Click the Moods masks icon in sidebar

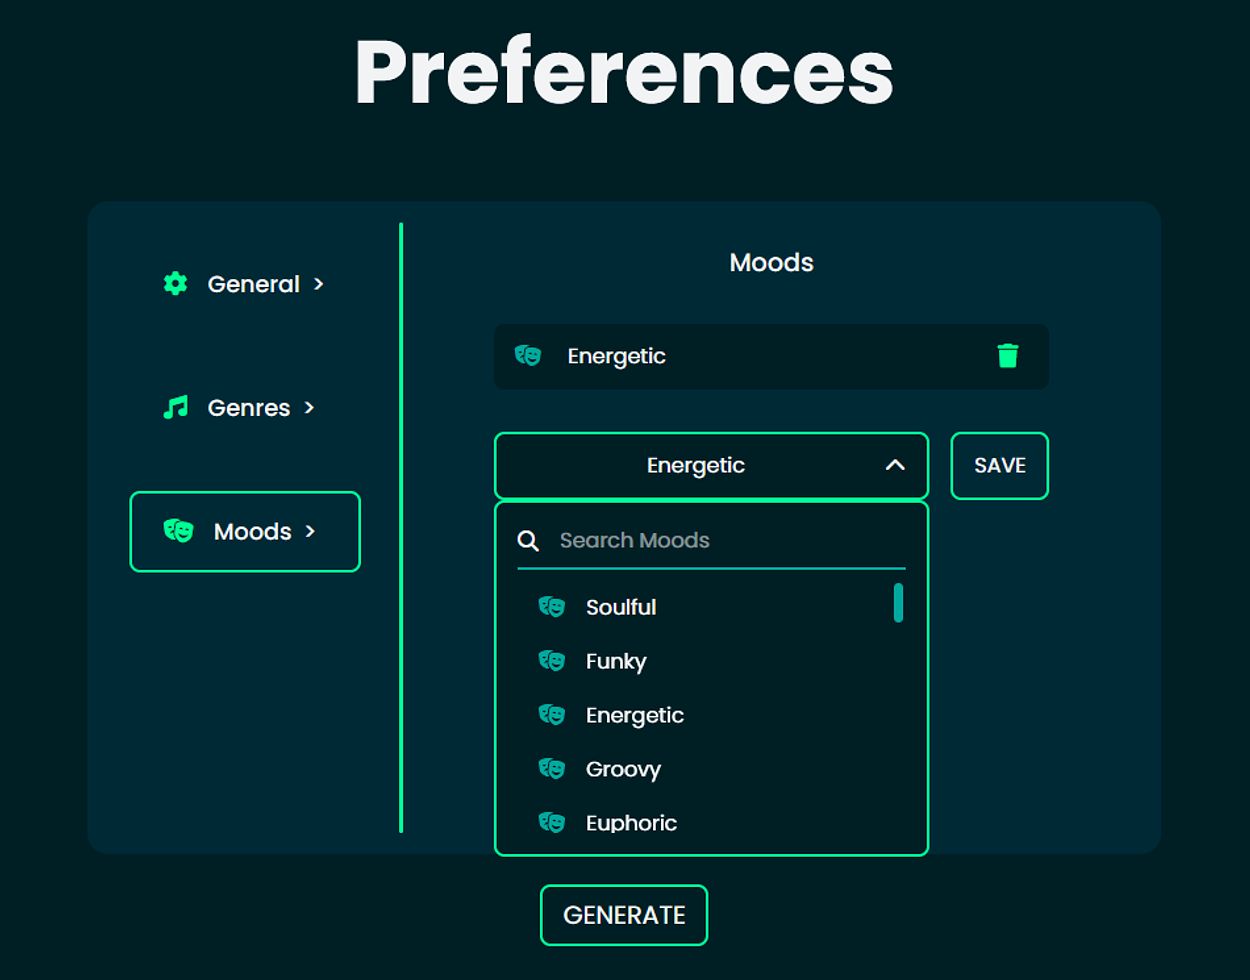pyautogui.click(x=178, y=531)
